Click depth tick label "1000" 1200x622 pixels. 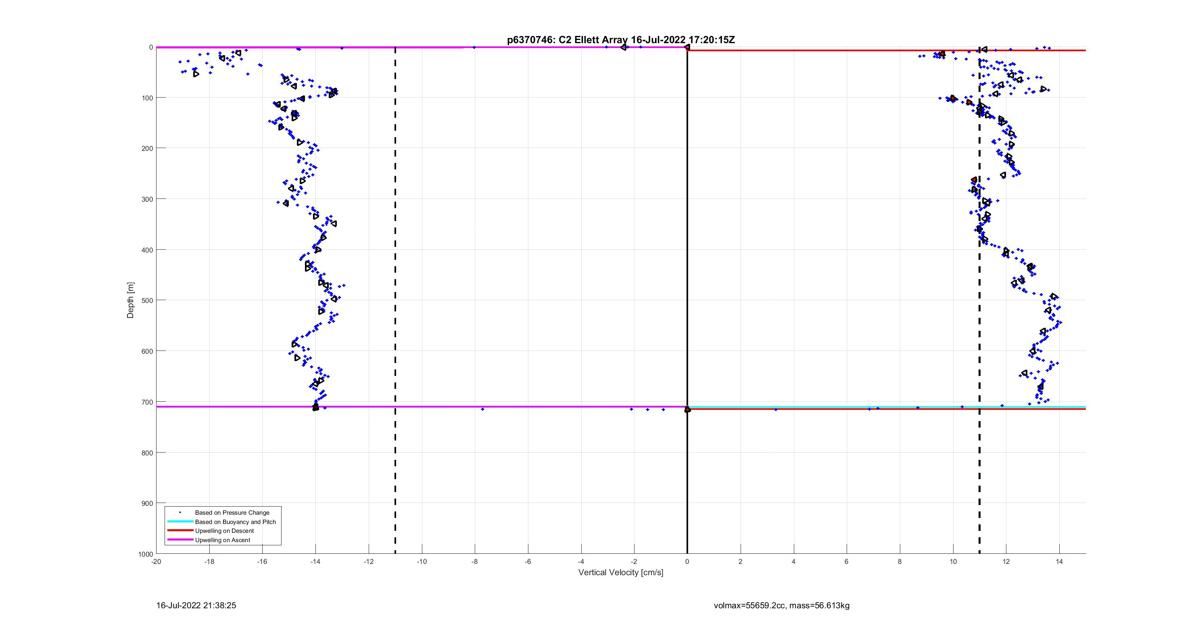[x=145, y=554]
